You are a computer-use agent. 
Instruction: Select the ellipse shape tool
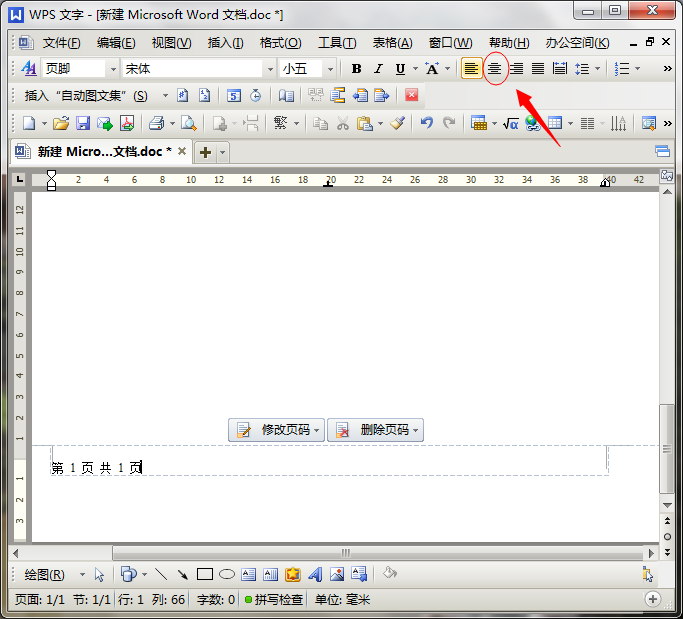point(227,575)
